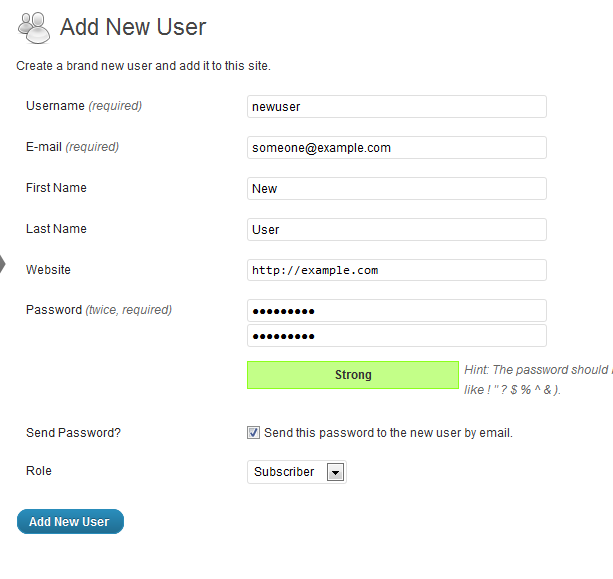Click the E-mail field with someone@example.com
The width and height of the screenshot is (613, 579).
point(396,147)
